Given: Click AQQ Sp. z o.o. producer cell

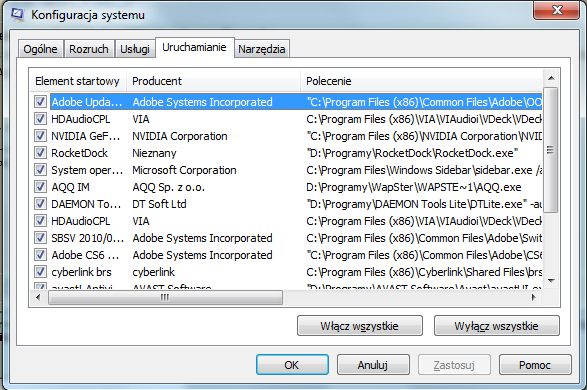Looking at the screenshot, I should coord(168,187).
